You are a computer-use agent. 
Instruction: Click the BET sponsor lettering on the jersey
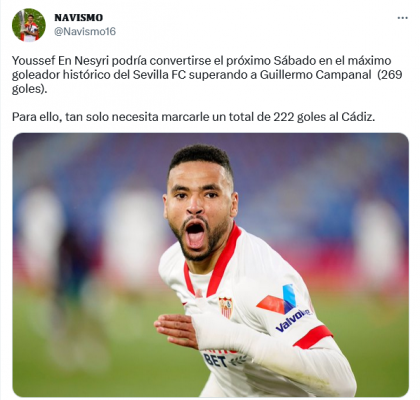216,361
